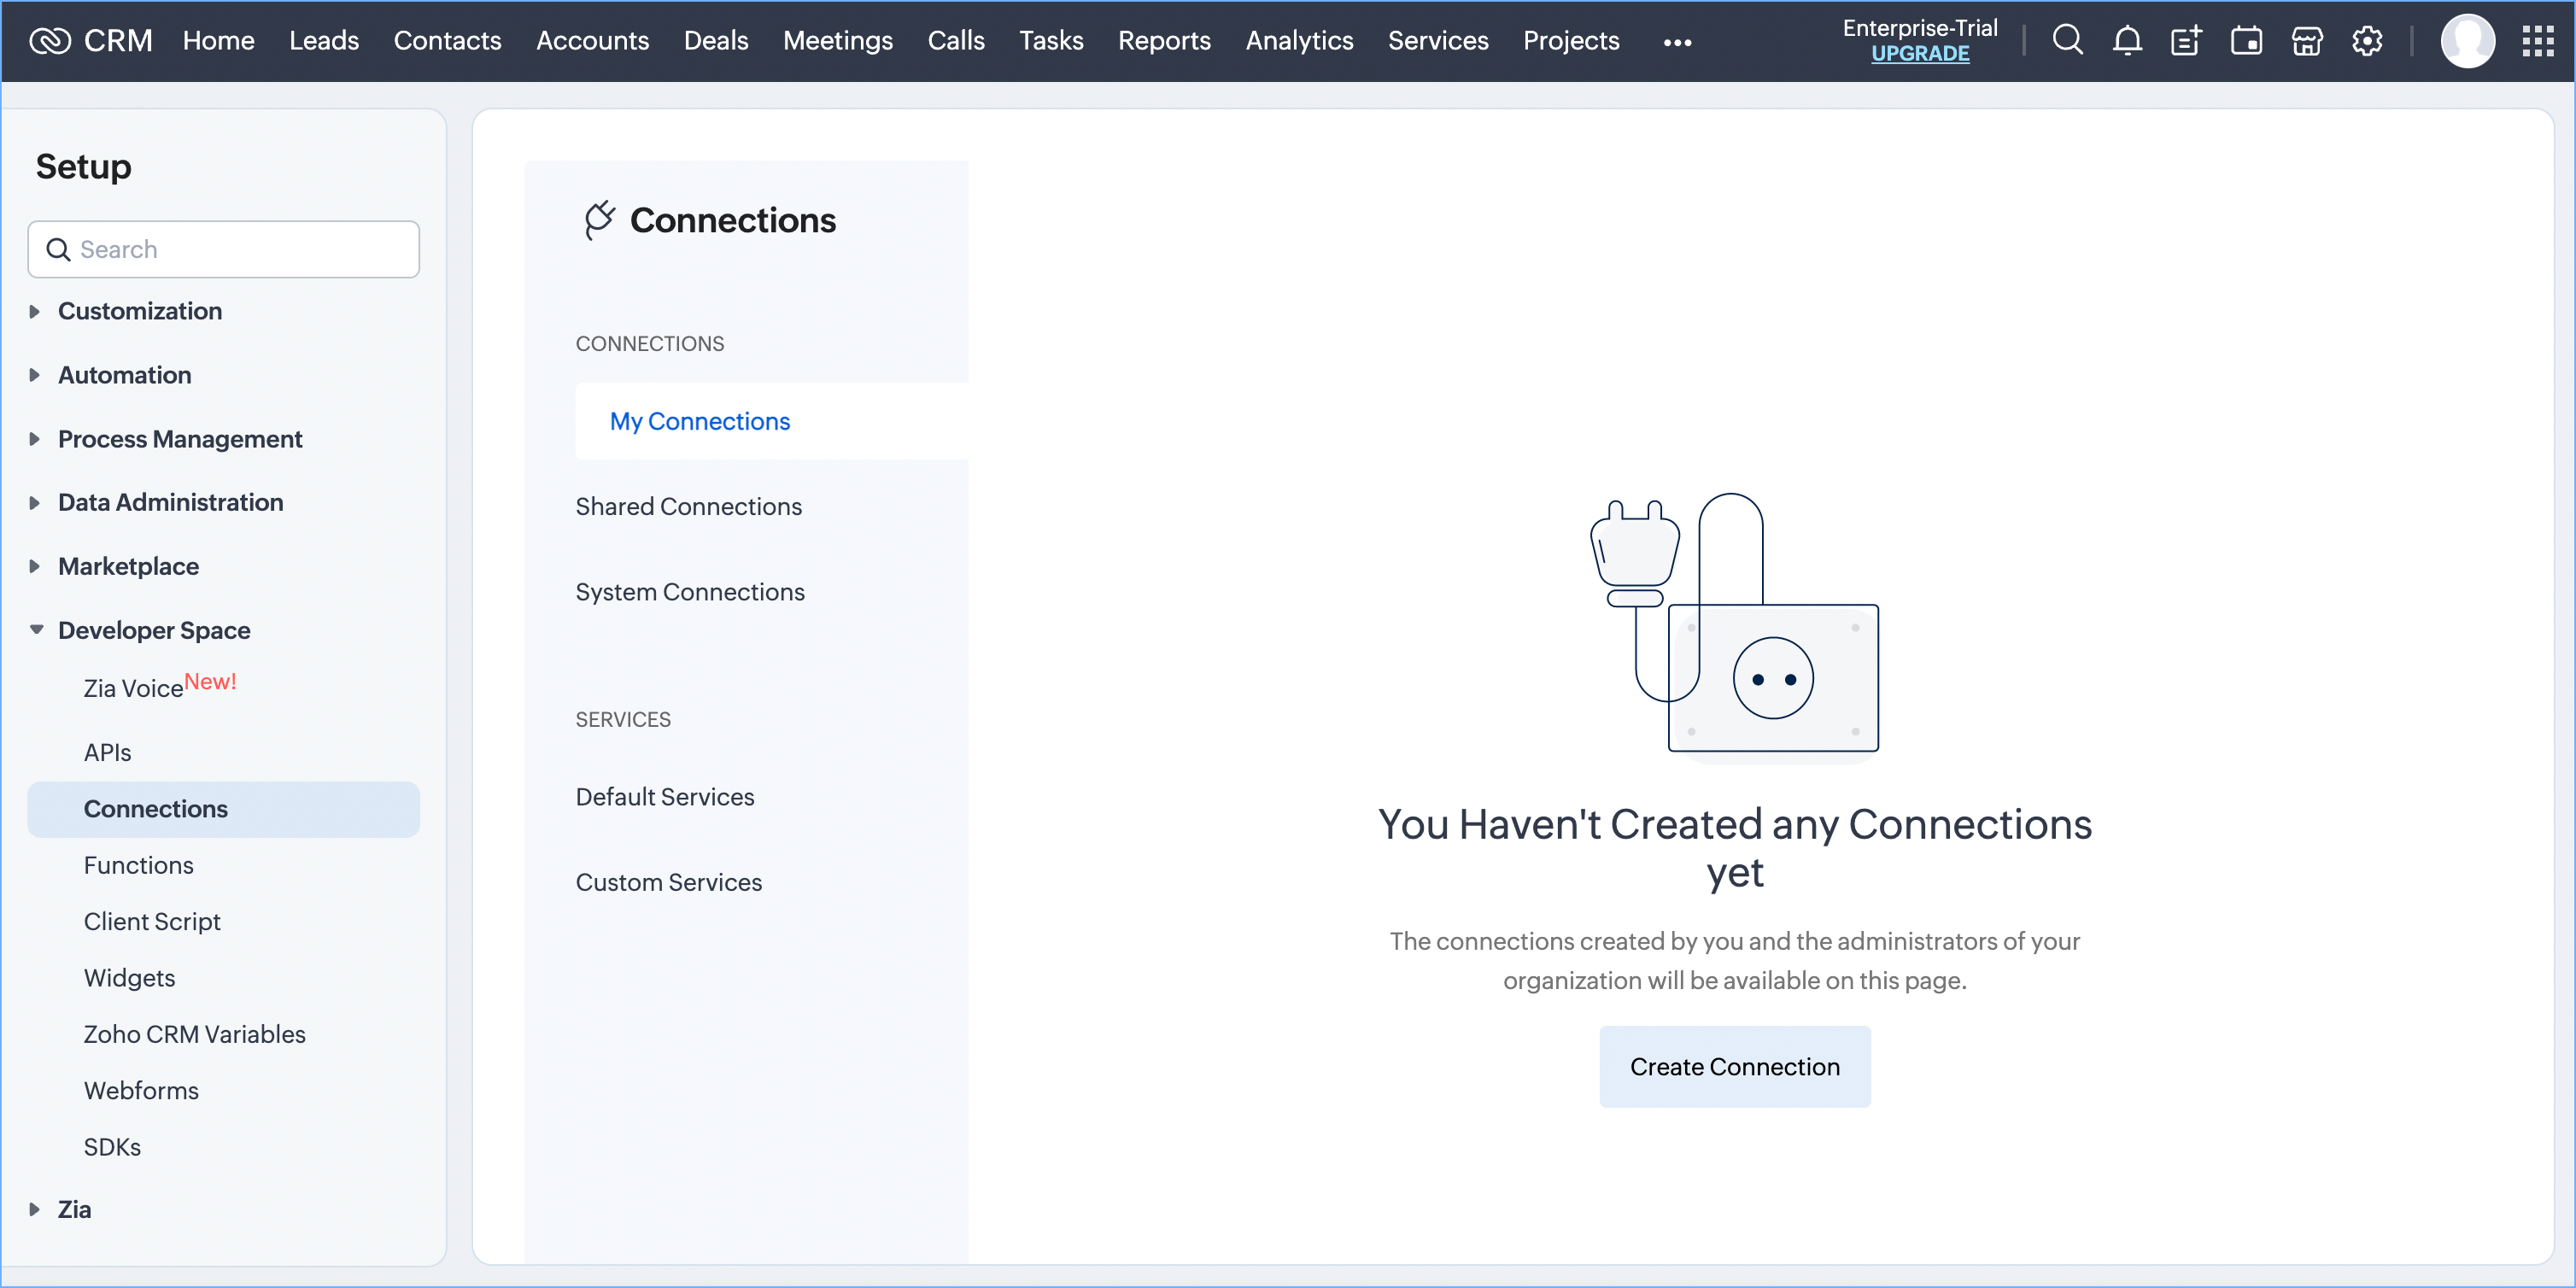Open the setup gear icon
This screenshot has height=1288, width=2576.
point(2366,41)
